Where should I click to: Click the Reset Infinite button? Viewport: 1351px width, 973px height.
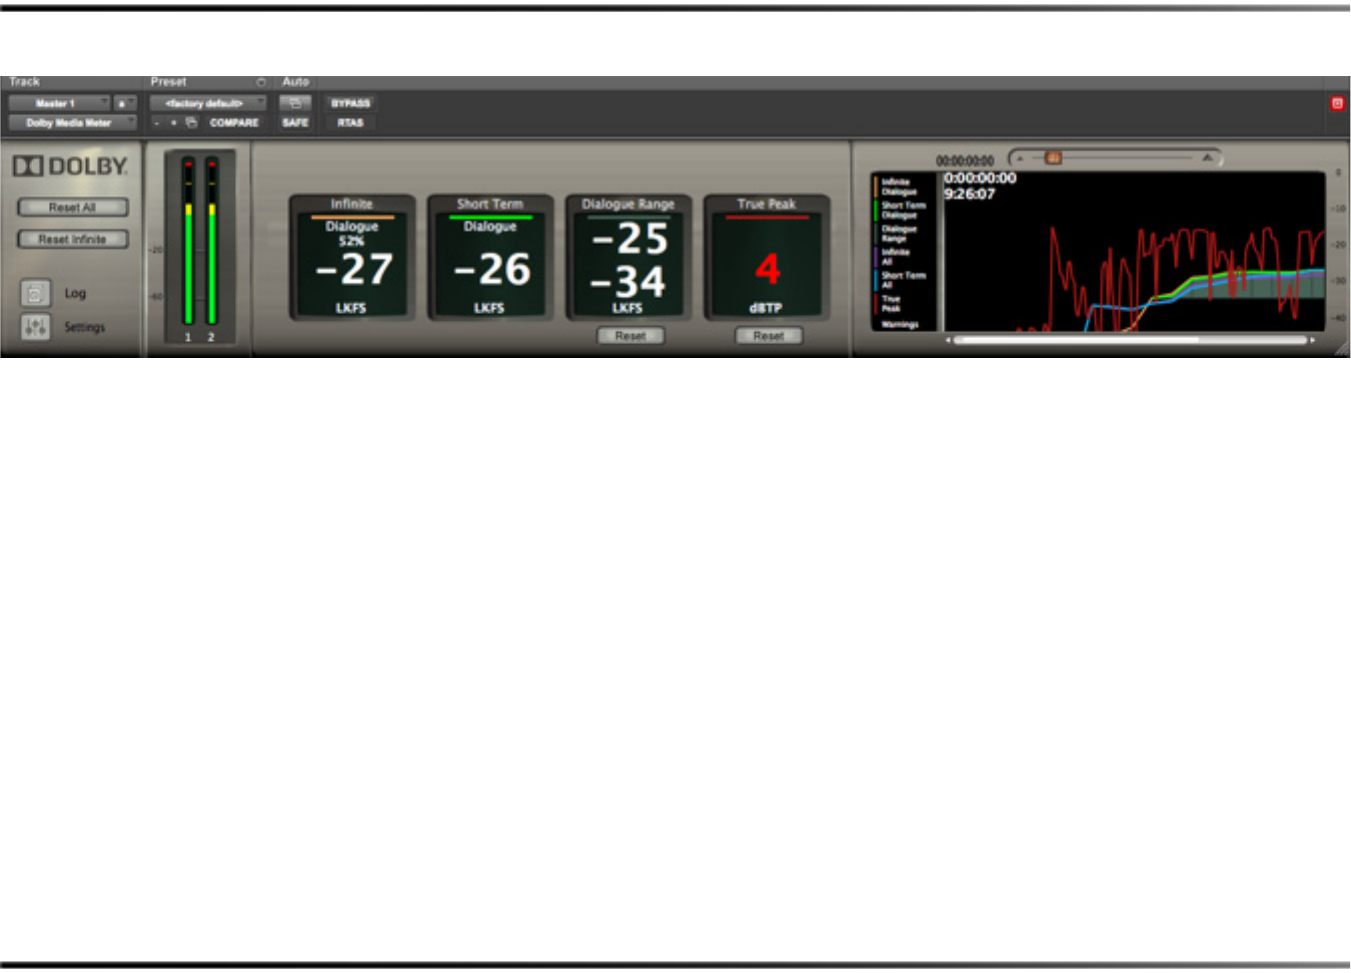(73, 239)
